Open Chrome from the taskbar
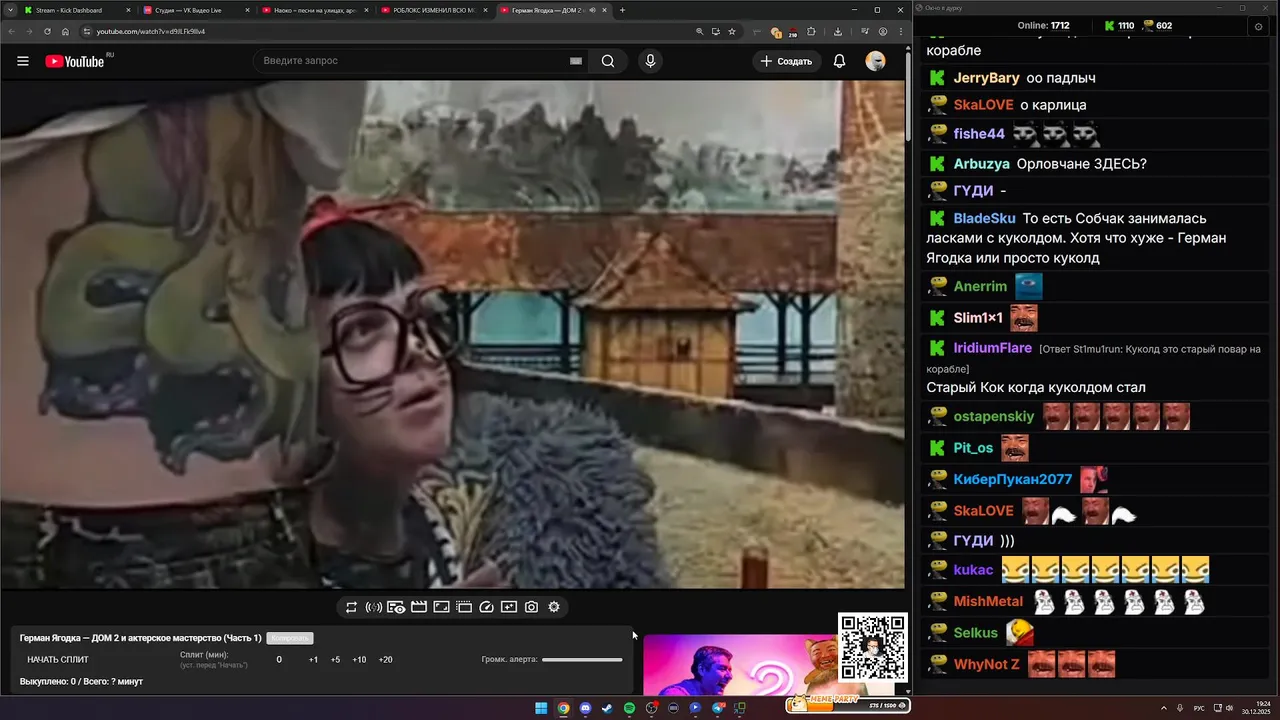 [x=563, y=708]
